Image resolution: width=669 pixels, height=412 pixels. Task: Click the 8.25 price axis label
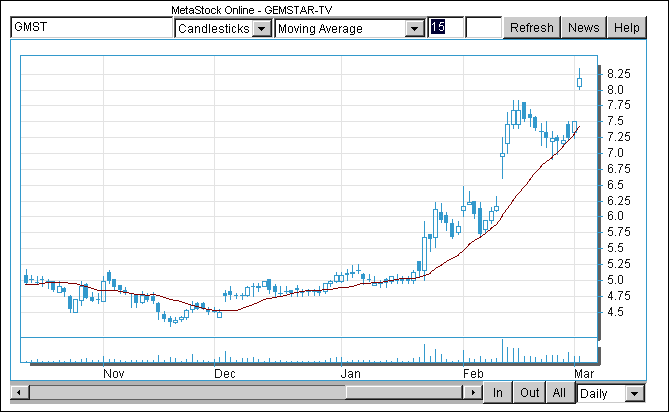coord(619,74)
